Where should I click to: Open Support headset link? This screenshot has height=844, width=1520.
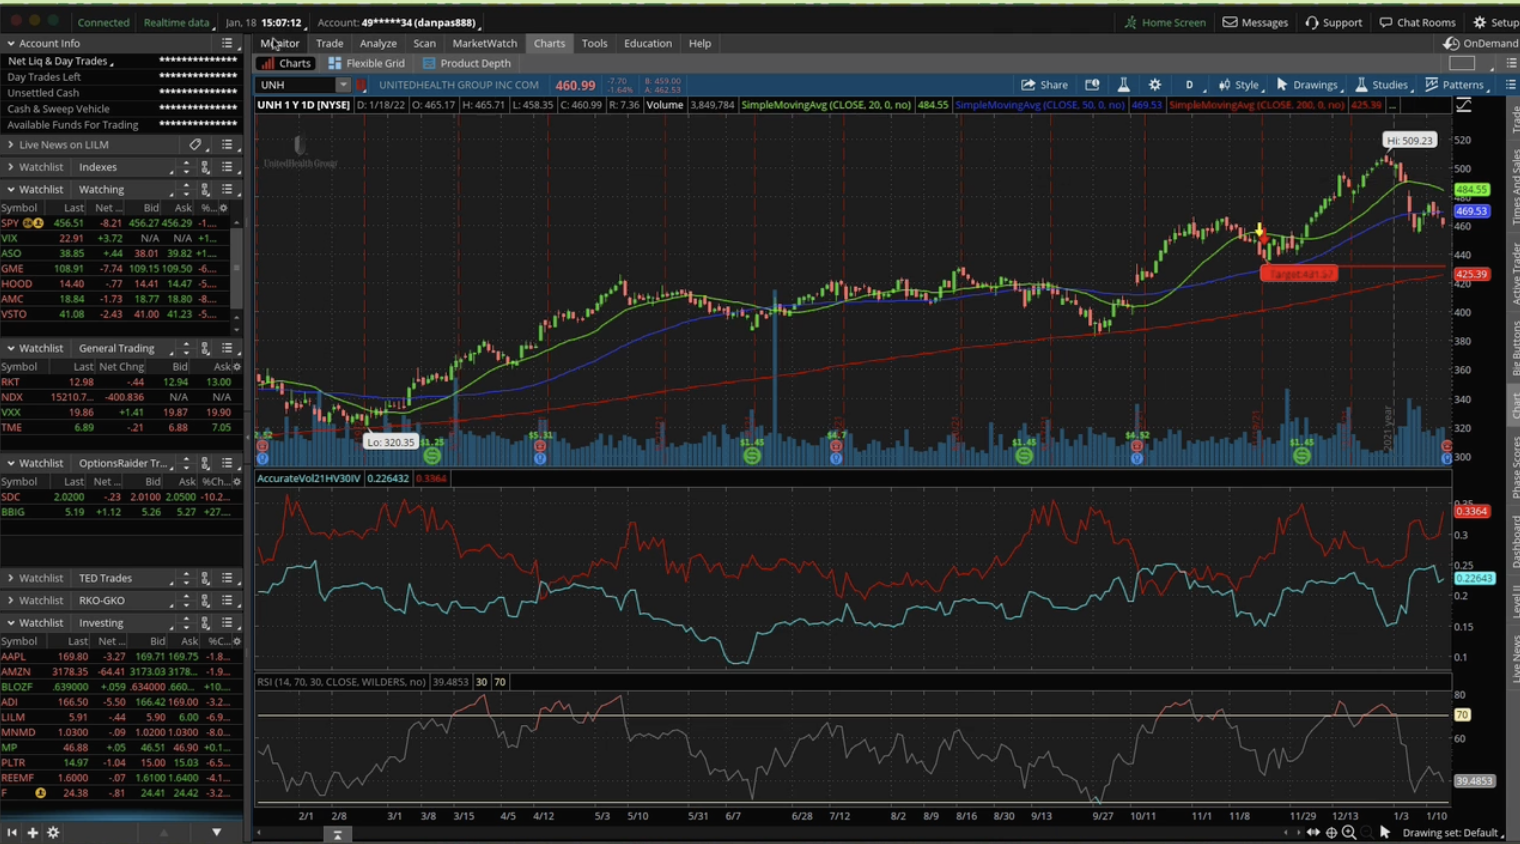point(1333,22)
